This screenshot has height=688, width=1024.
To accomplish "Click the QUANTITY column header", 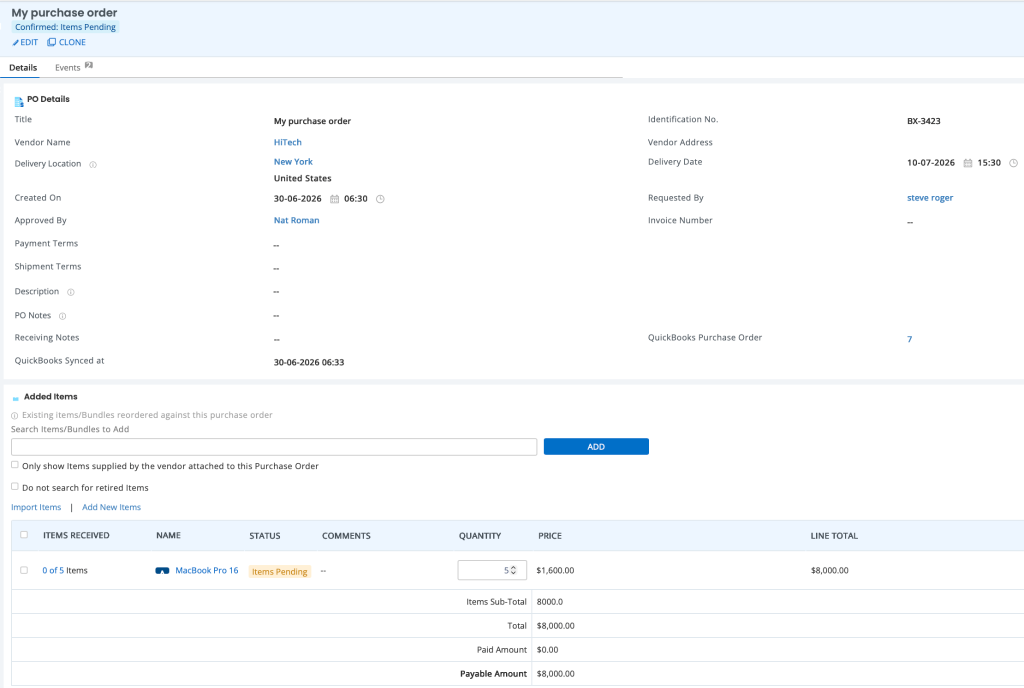I will click(480, 536).
